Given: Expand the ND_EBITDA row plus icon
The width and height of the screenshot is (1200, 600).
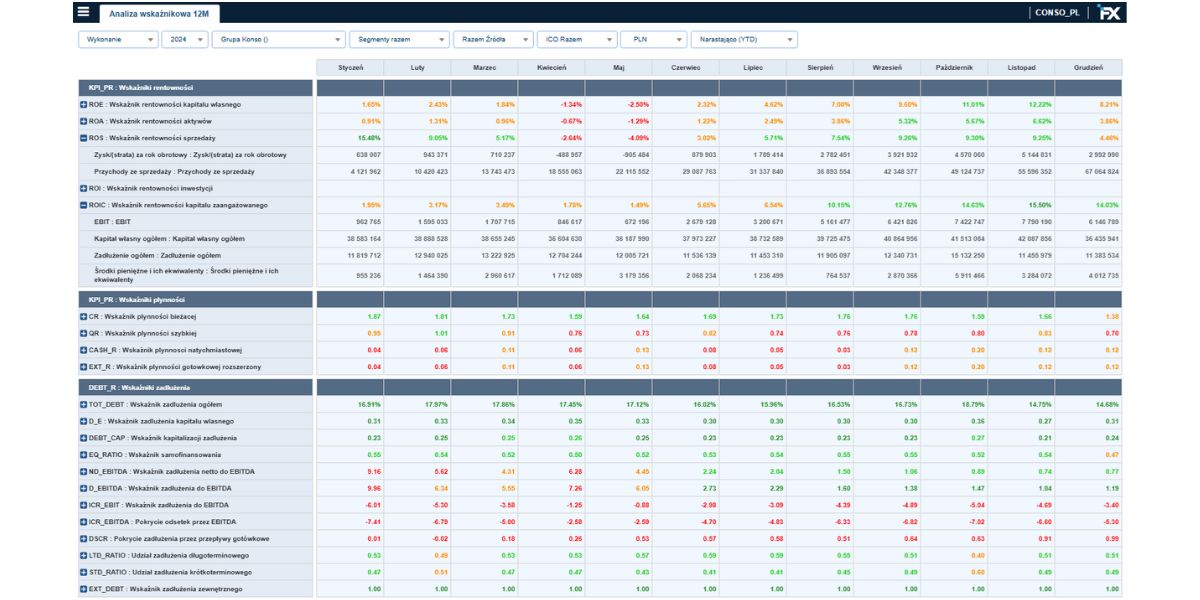Looking at the screenshot, I should tap(84, 471).
